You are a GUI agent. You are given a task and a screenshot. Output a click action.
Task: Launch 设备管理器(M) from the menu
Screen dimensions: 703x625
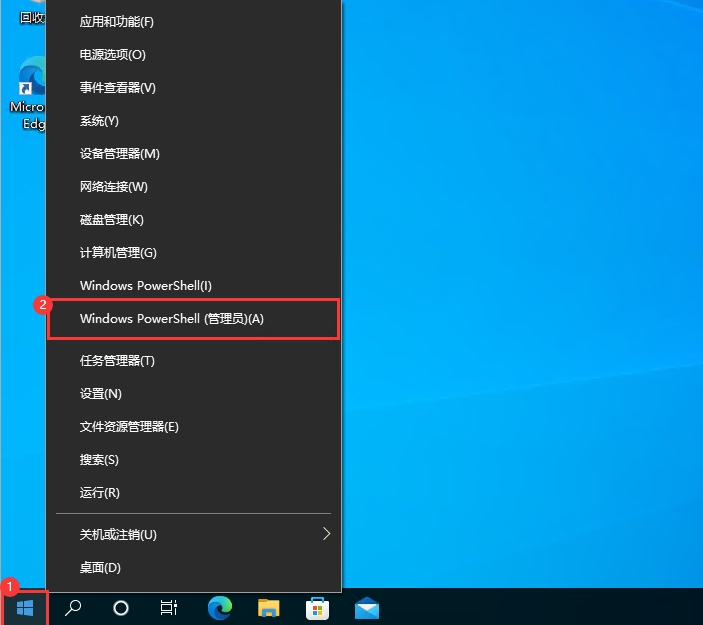tap(194, 154)
